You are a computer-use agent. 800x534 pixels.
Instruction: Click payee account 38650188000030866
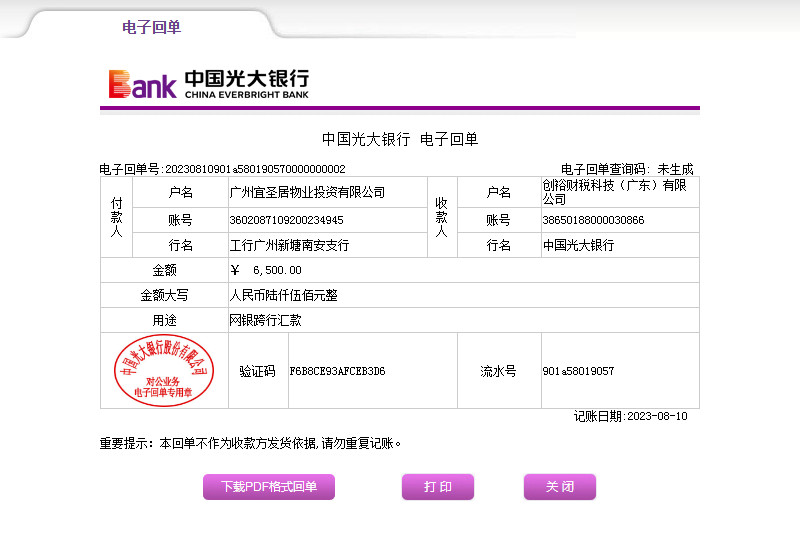coord(593,220)
